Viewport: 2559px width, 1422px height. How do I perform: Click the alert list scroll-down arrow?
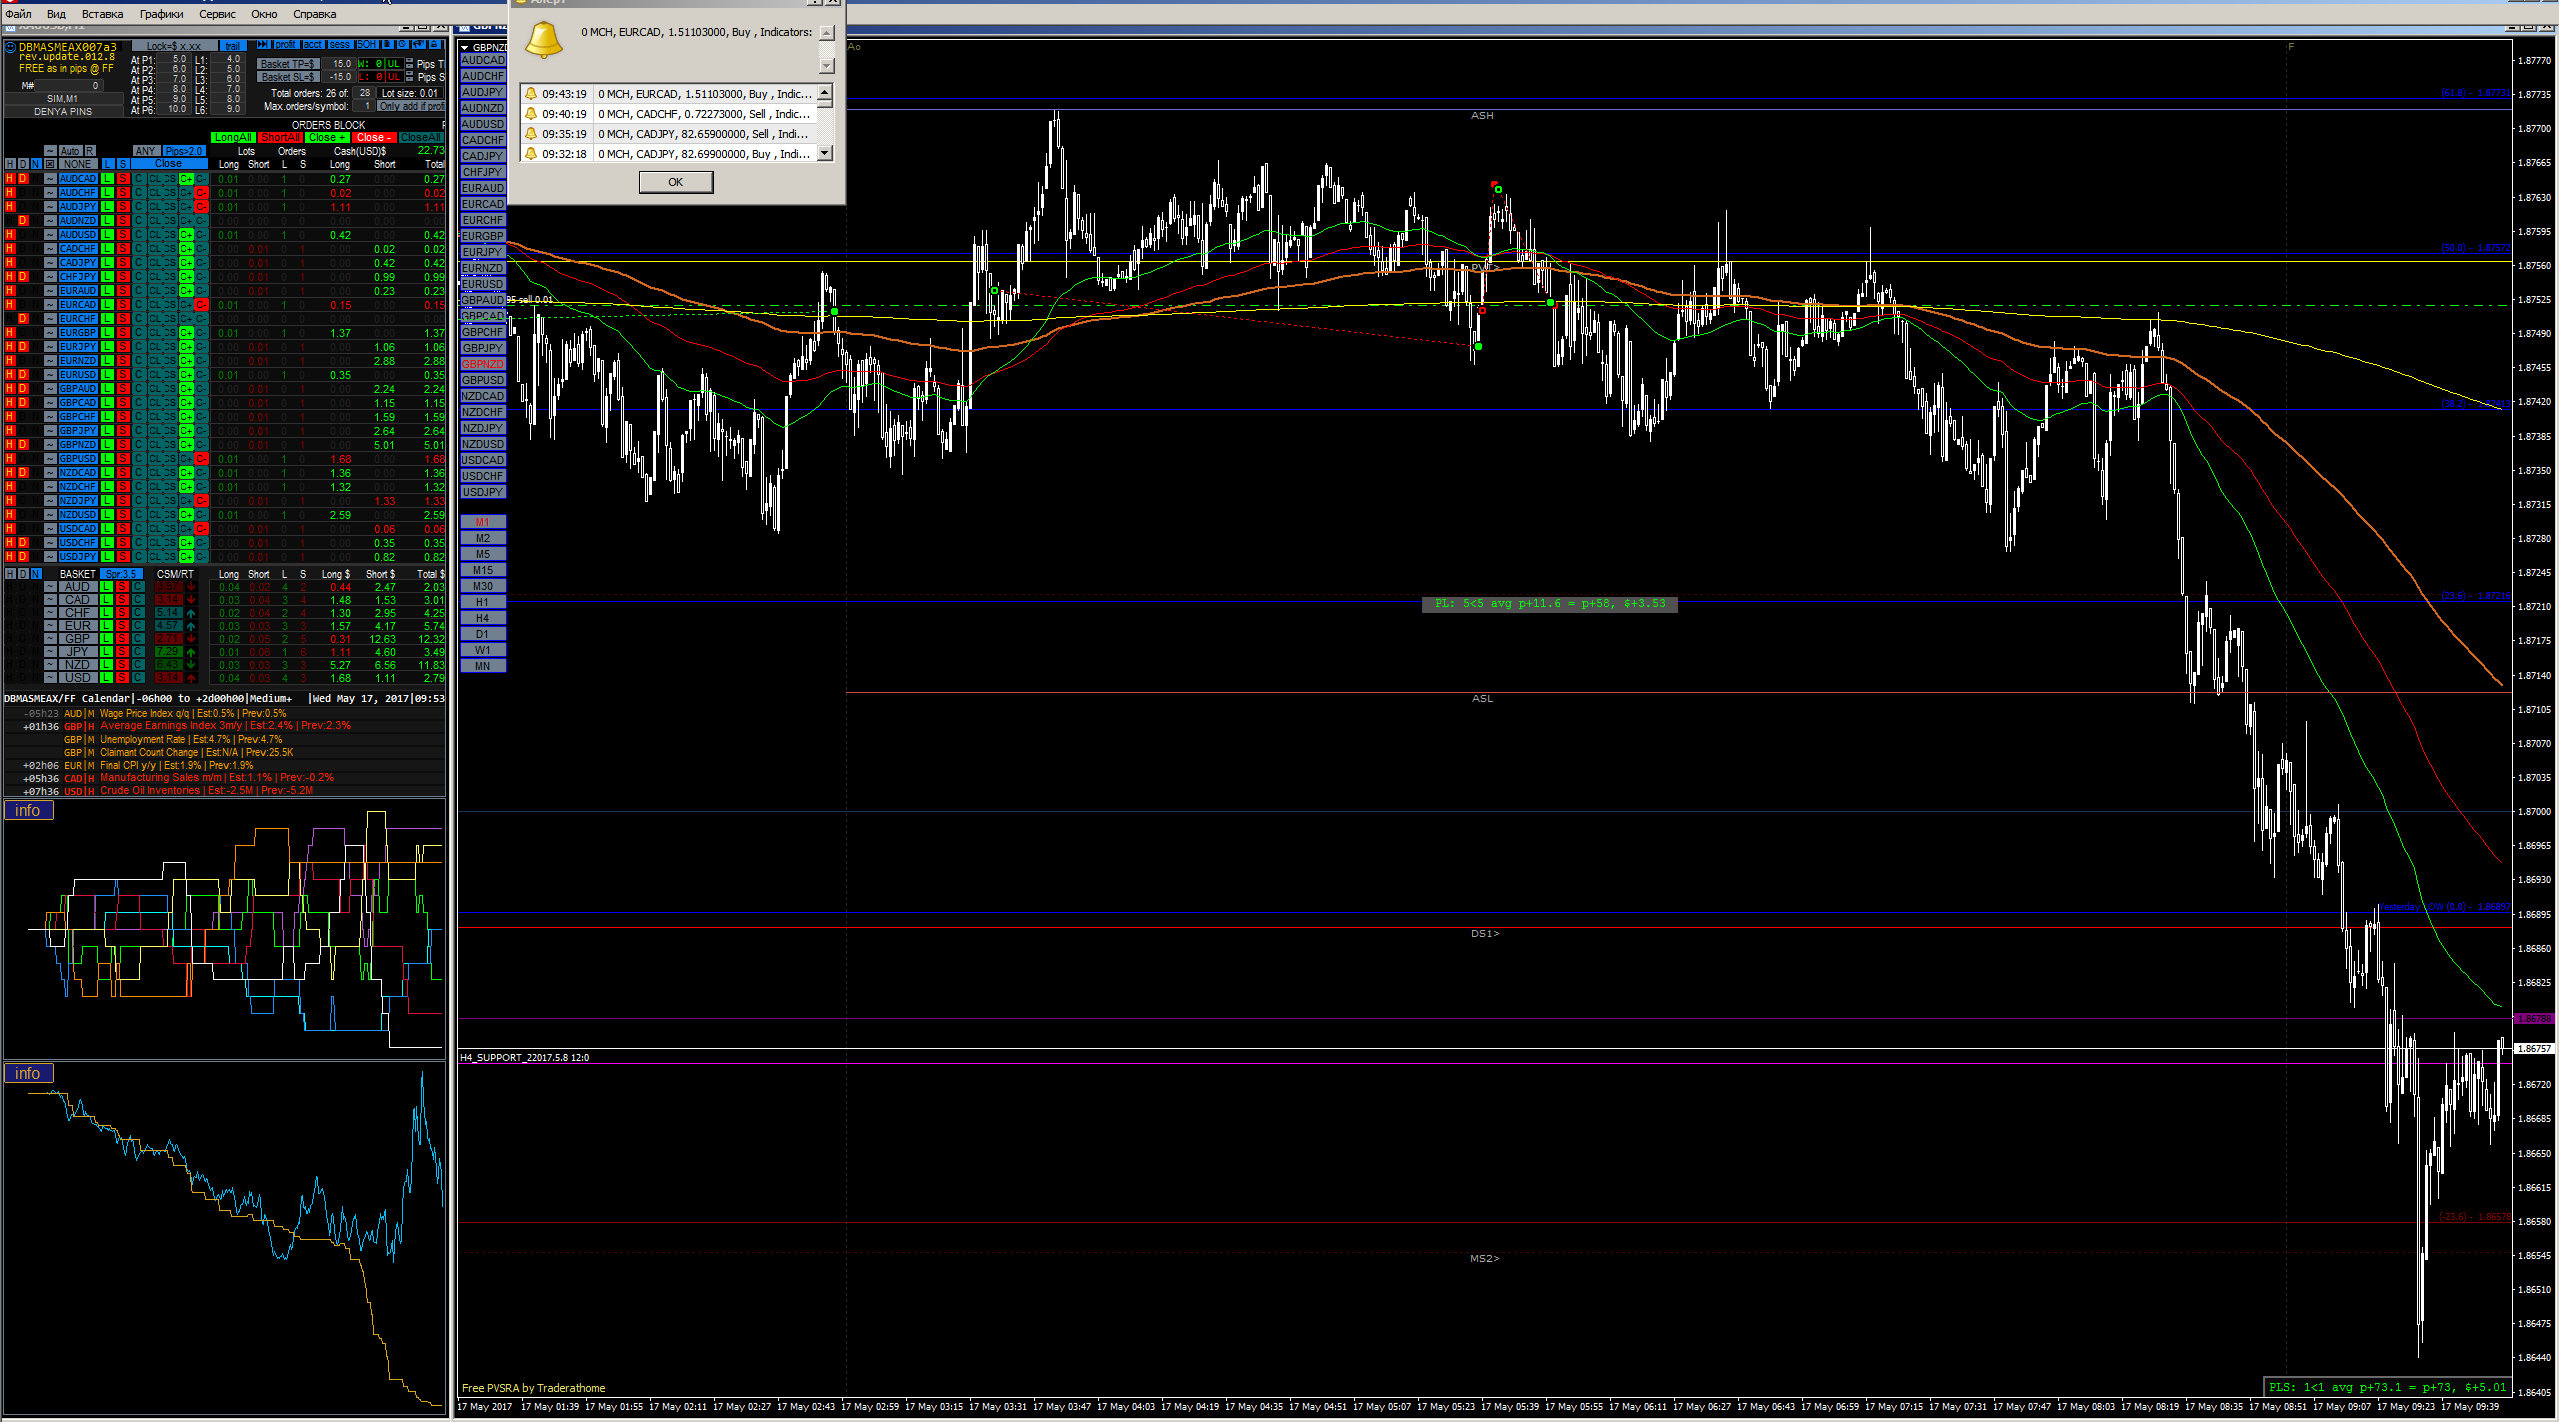pos(825,153)
